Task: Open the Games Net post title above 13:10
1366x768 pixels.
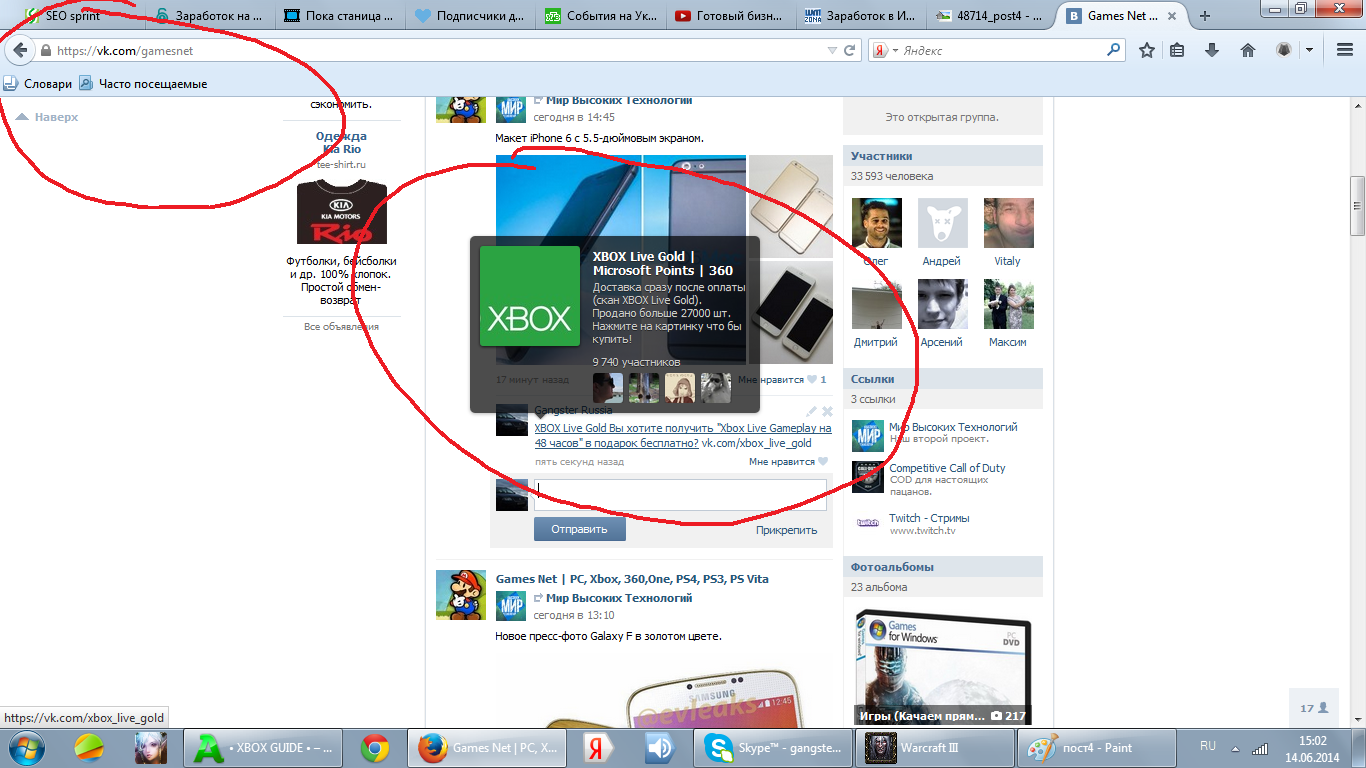Action: click(632, 579)
